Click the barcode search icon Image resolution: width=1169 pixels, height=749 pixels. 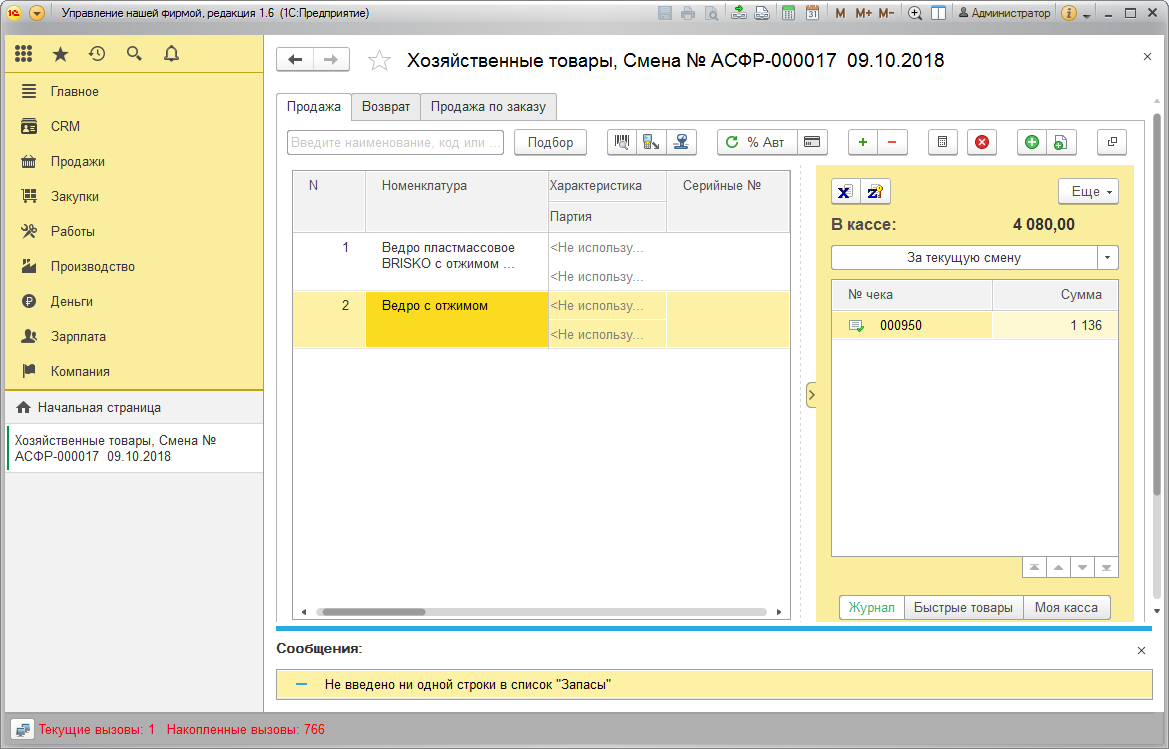(x=622, y=142)
